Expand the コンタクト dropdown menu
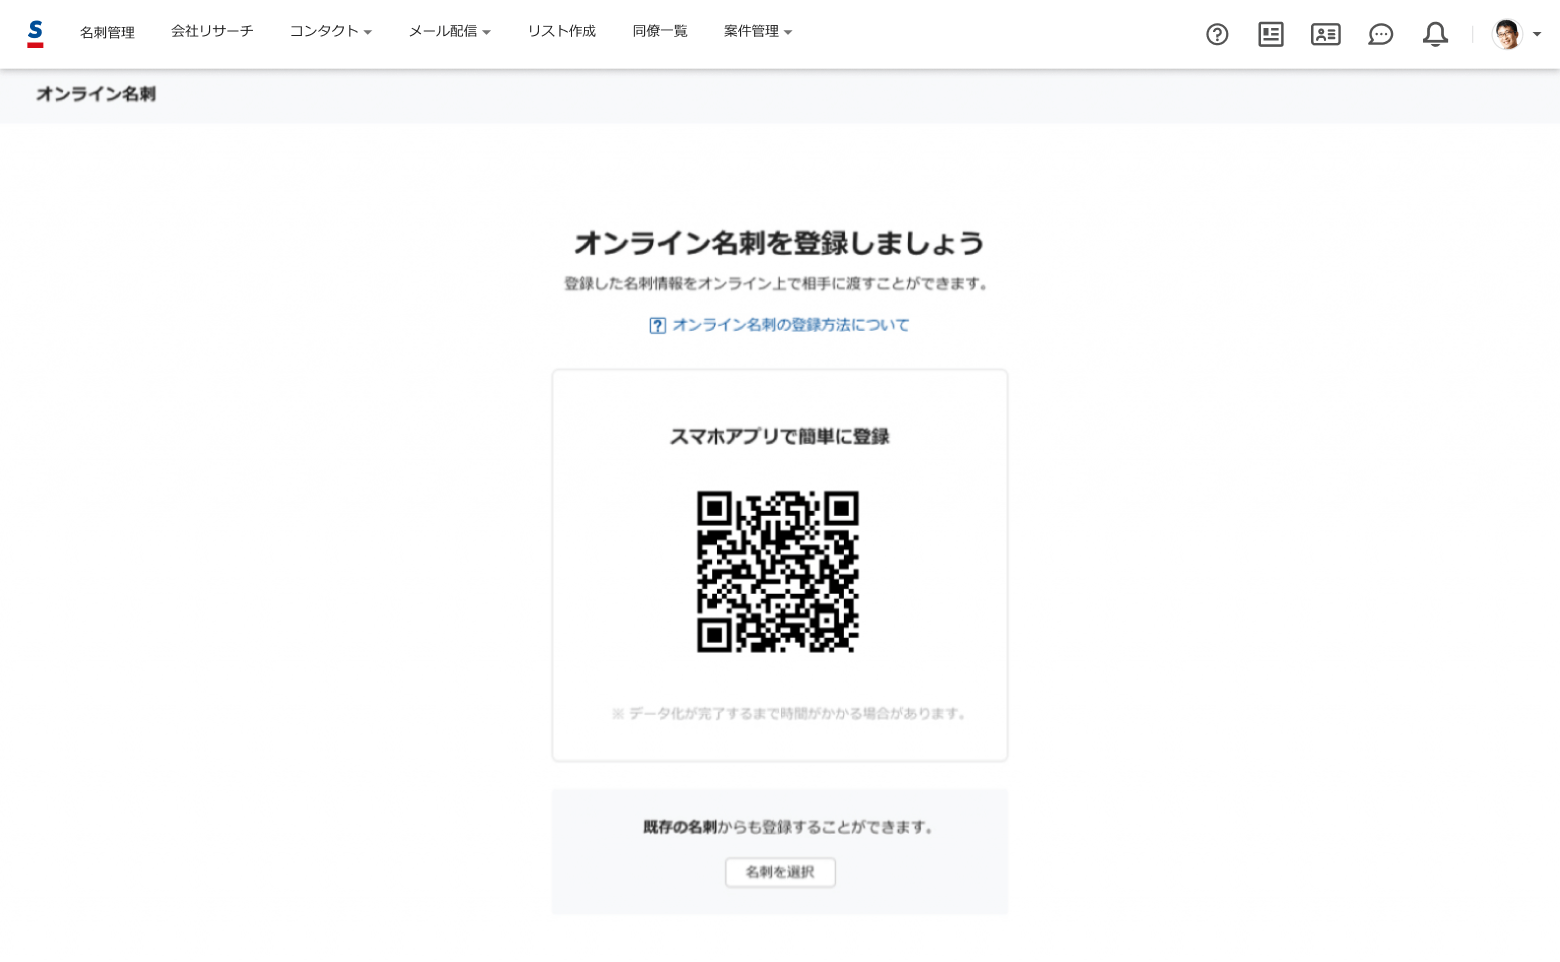The height and width of the screenshot is (962, 1560). (331, 31)
